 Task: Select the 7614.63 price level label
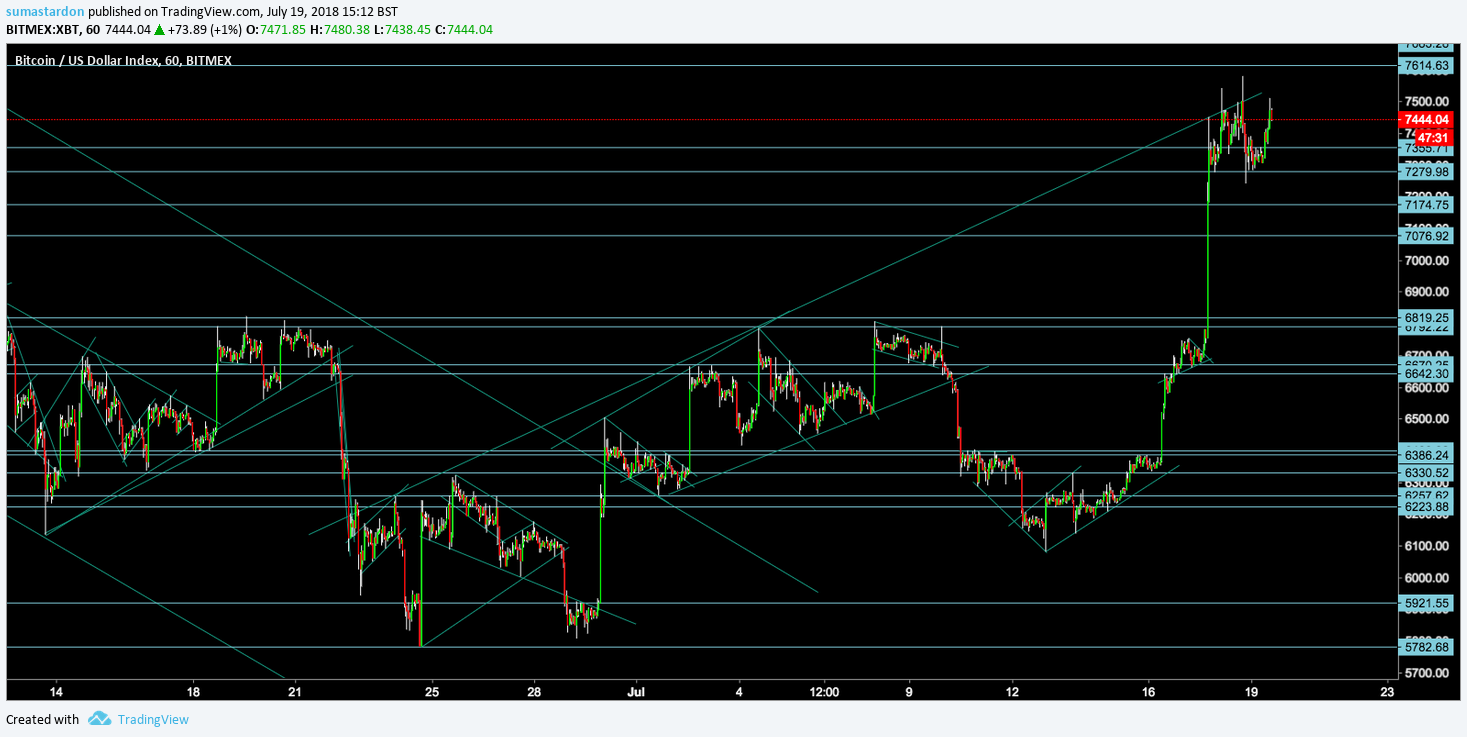[x=1426, y=66]
